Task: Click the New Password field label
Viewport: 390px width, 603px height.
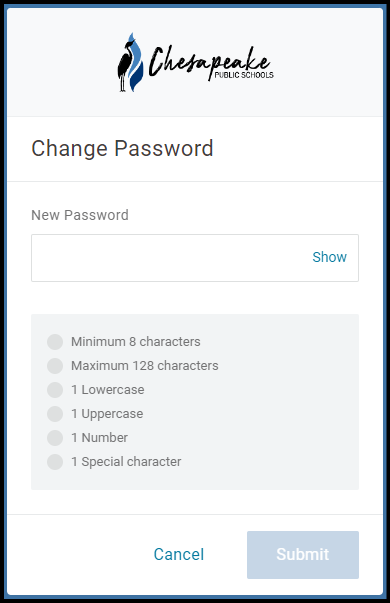Action: pyautogui.click(x=80, y=215)
